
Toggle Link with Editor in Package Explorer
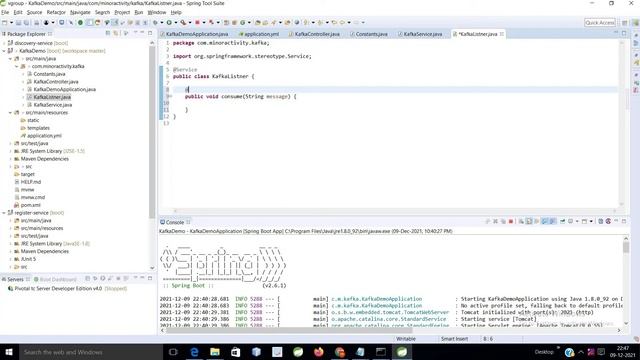(x=116, y=33)
